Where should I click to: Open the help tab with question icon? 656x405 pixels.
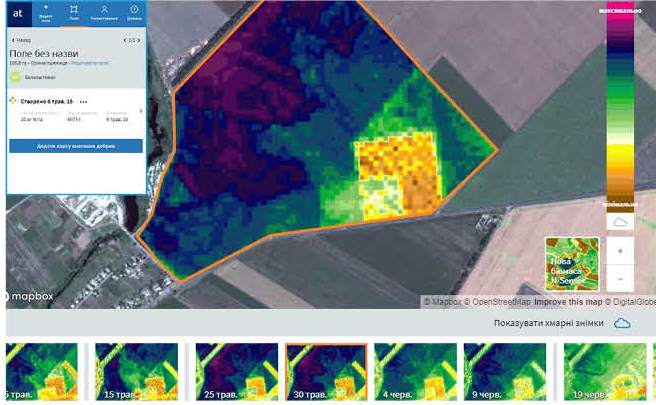pyautogui.click(x=133, y=13)
